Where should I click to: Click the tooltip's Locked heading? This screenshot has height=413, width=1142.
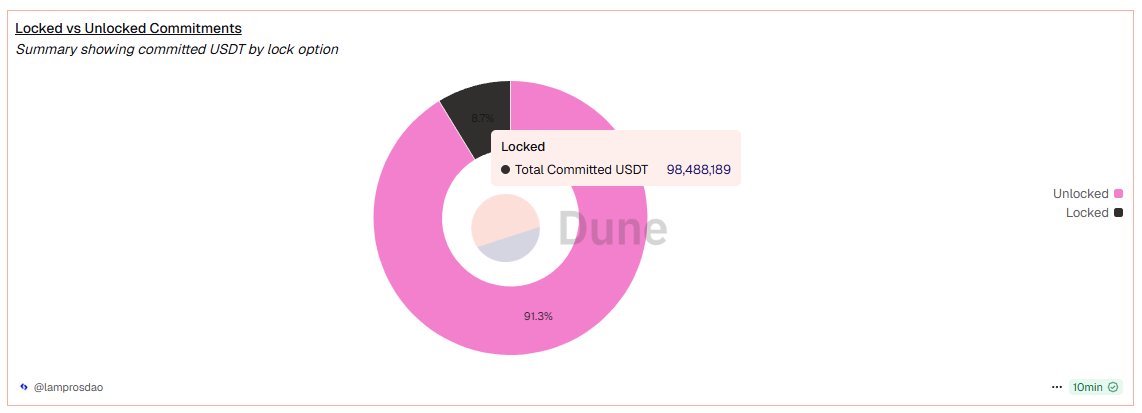click(522, 146)
